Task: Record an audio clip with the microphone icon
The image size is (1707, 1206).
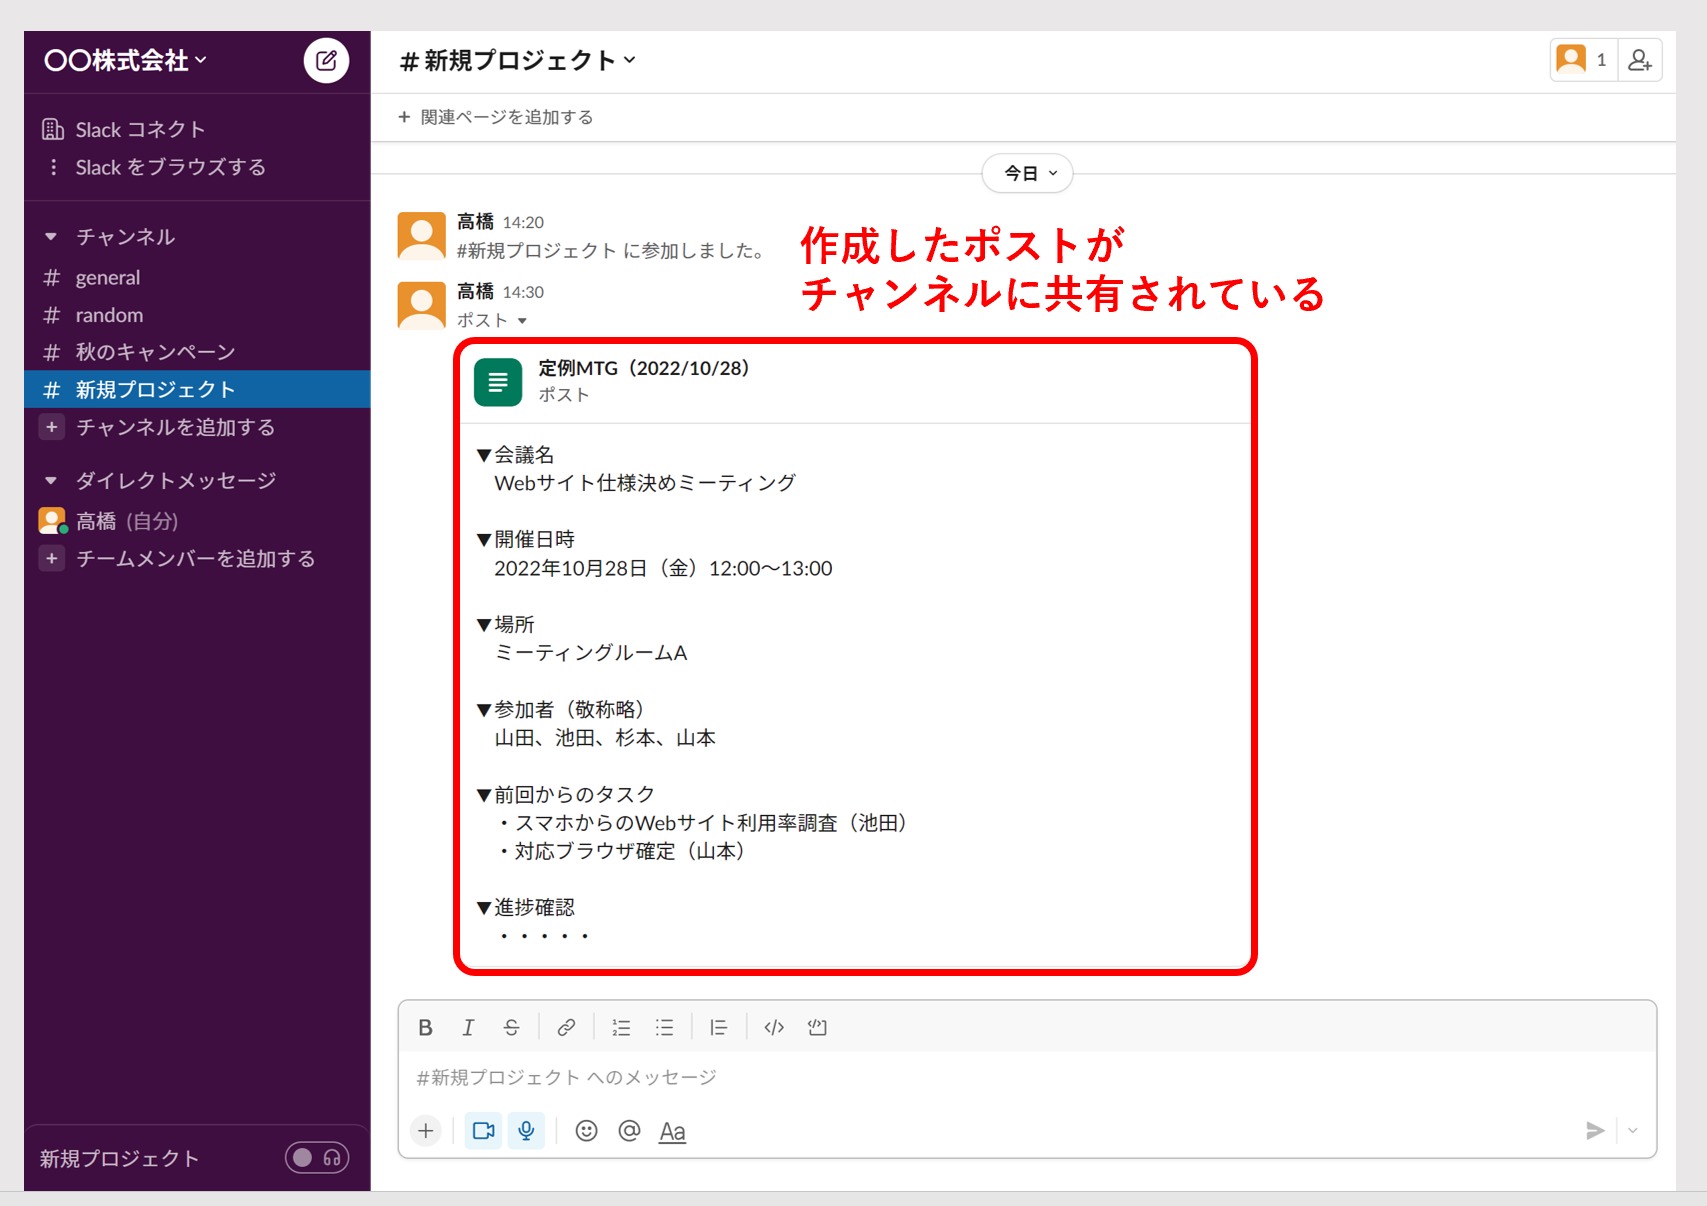Action: click(x=527, y=1131)
